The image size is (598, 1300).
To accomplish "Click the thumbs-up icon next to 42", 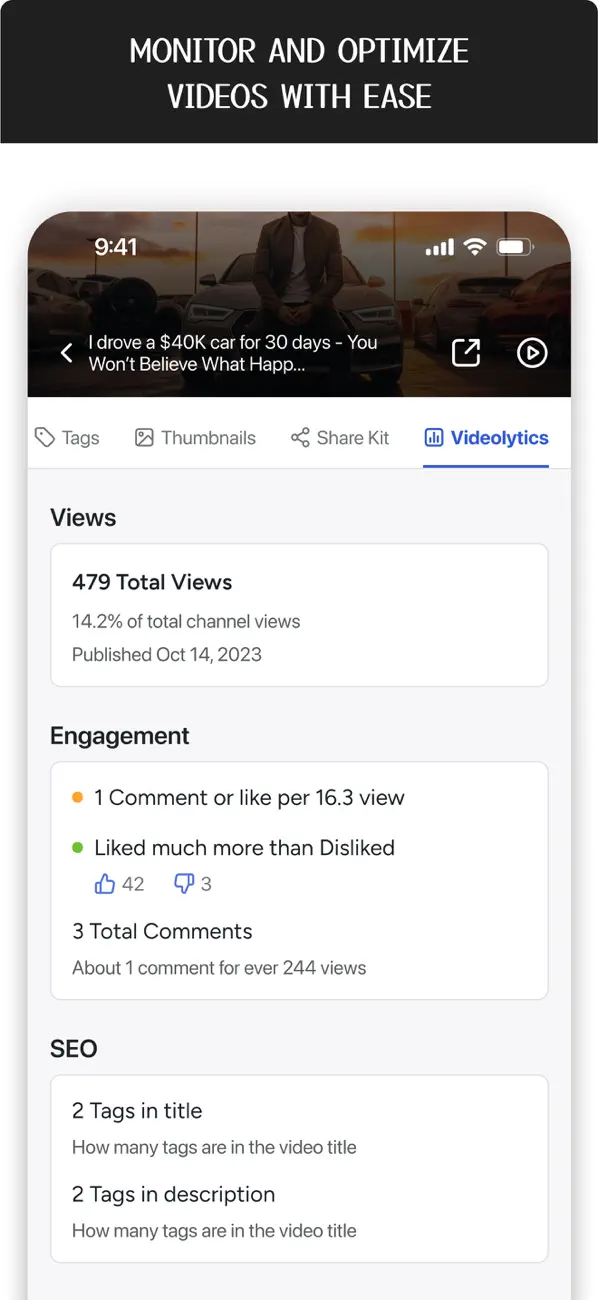I will [x=105, y=884].
